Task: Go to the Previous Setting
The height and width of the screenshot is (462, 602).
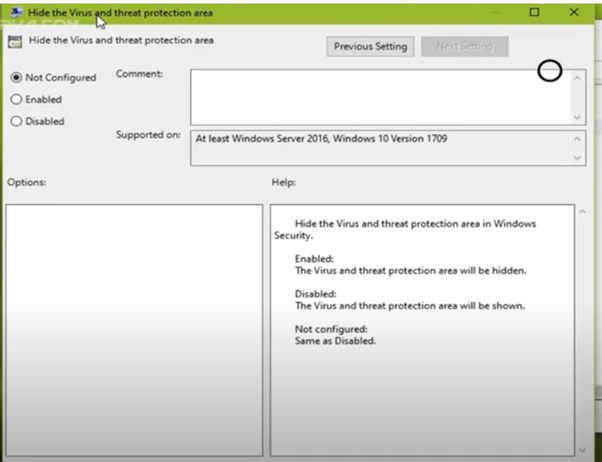Action: tap(370, 47)
